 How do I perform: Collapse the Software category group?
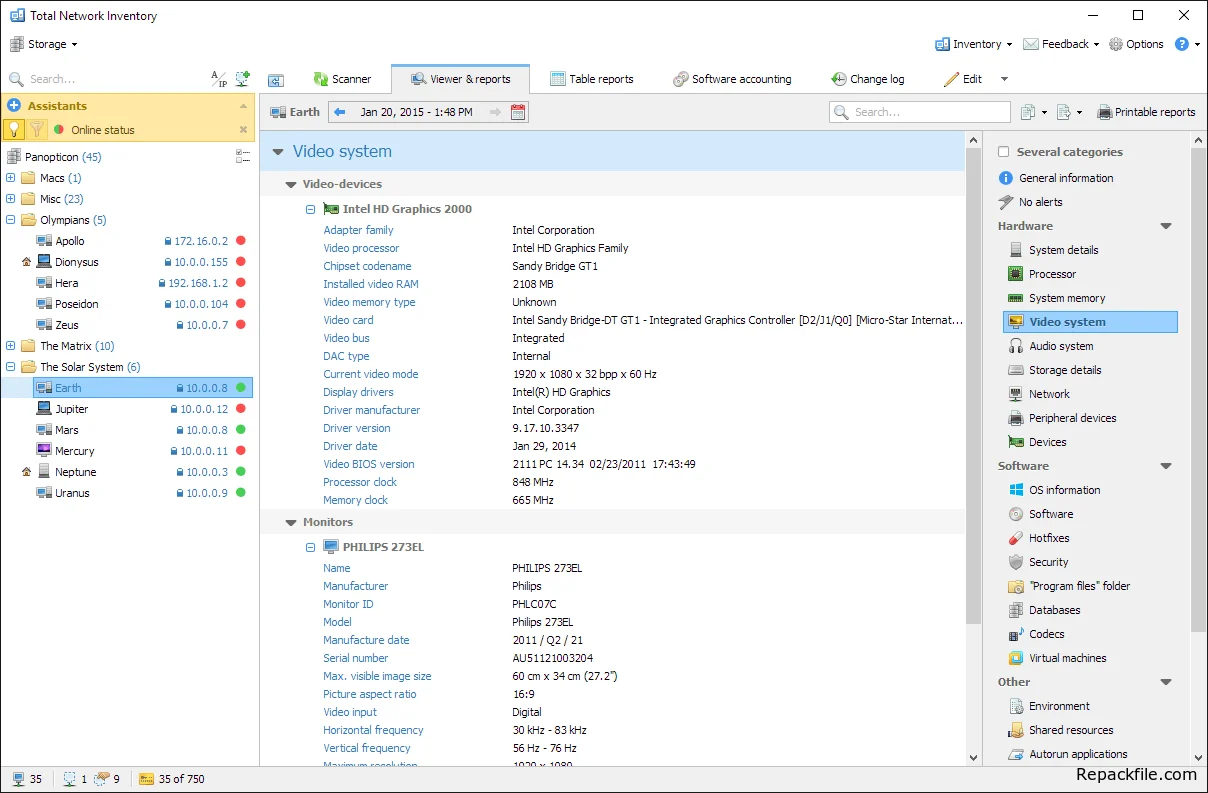[x=1166, y=466]
